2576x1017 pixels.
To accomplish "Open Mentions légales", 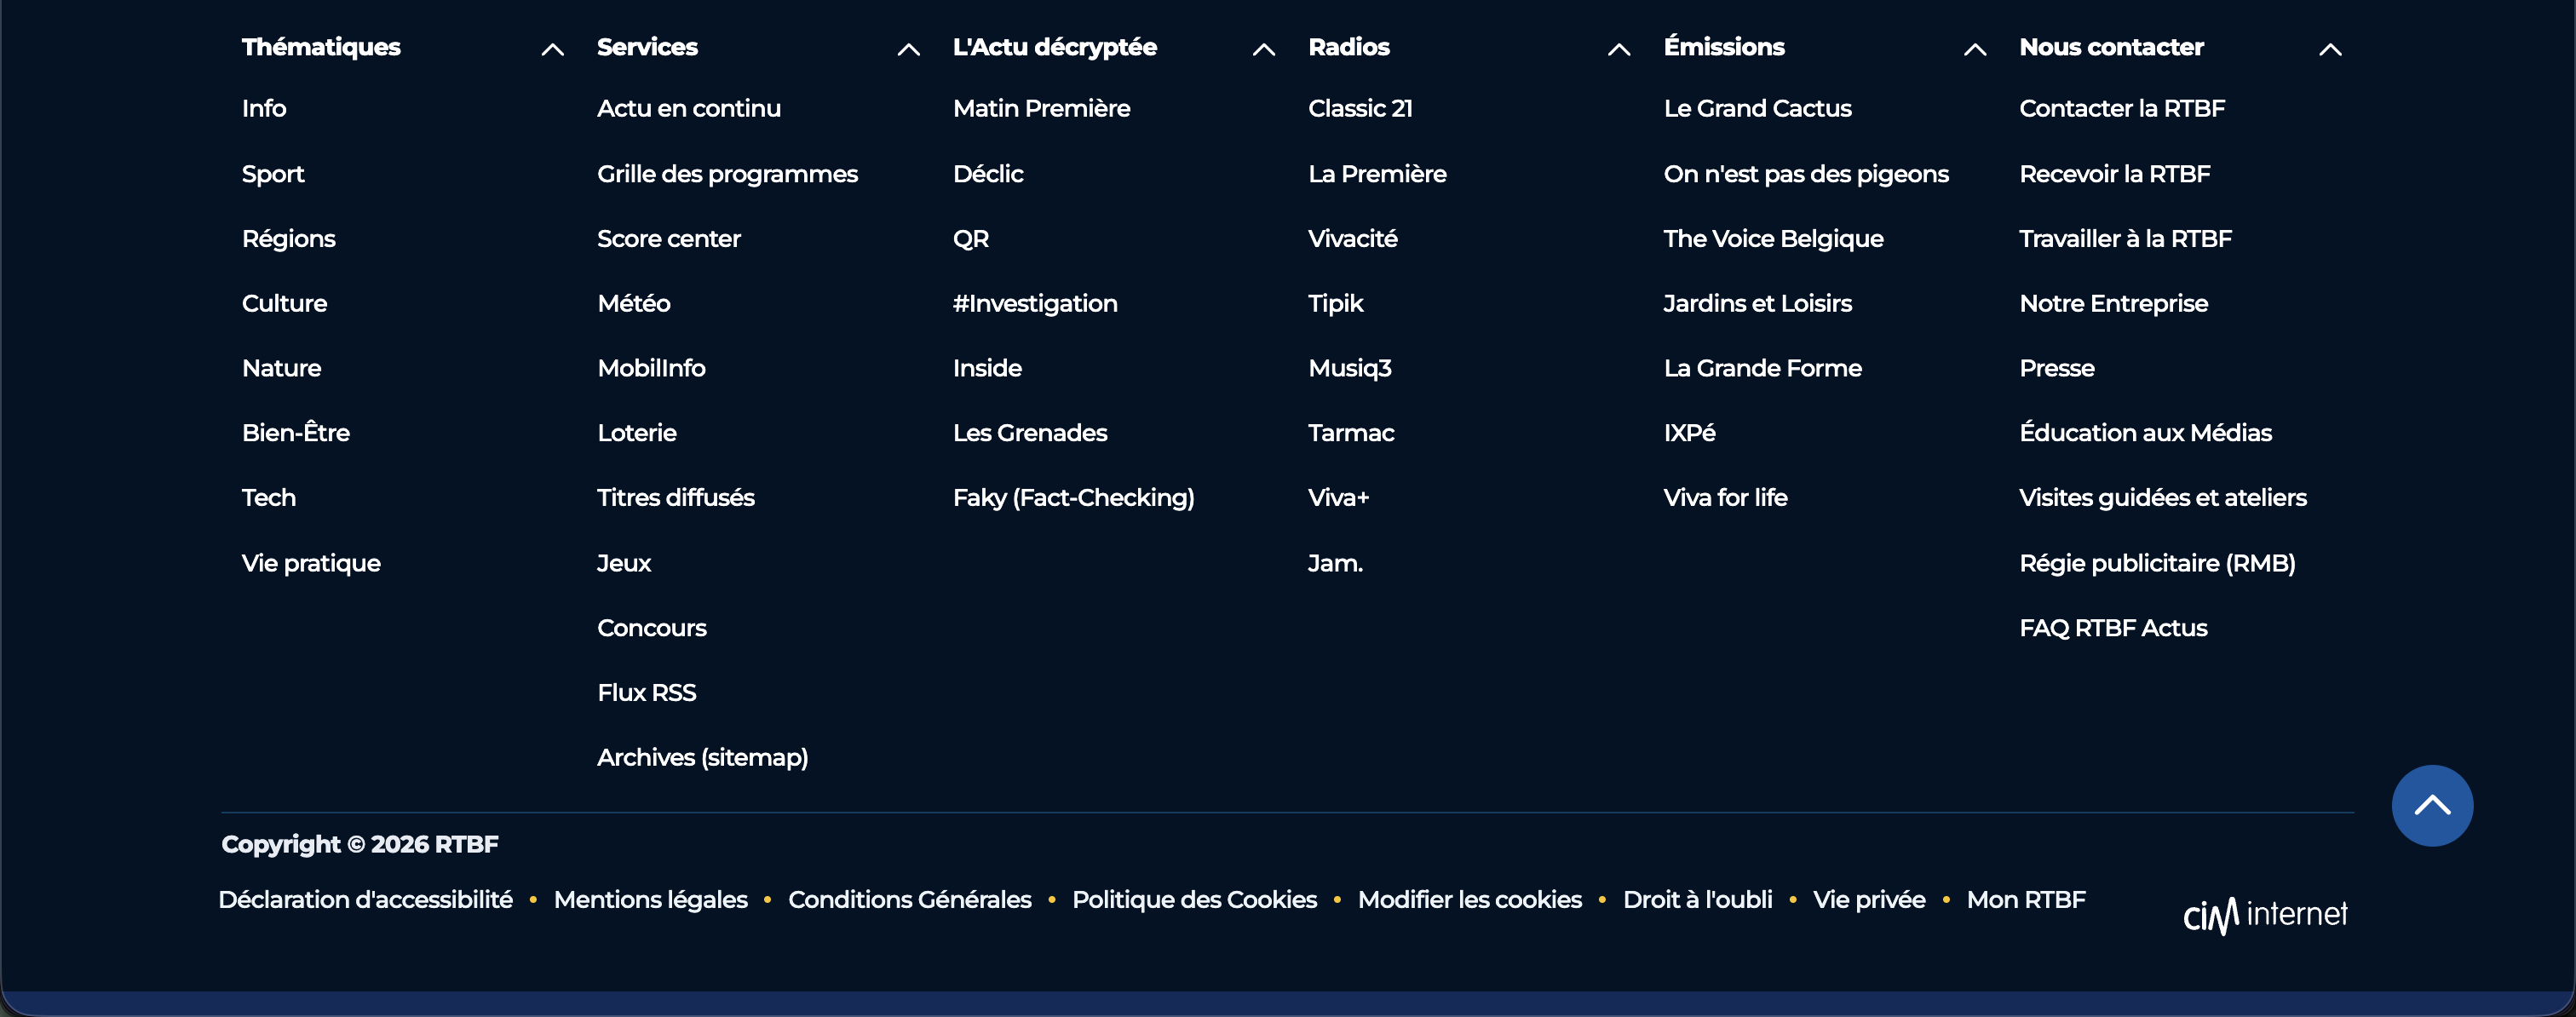I will (x=651, y=900).
